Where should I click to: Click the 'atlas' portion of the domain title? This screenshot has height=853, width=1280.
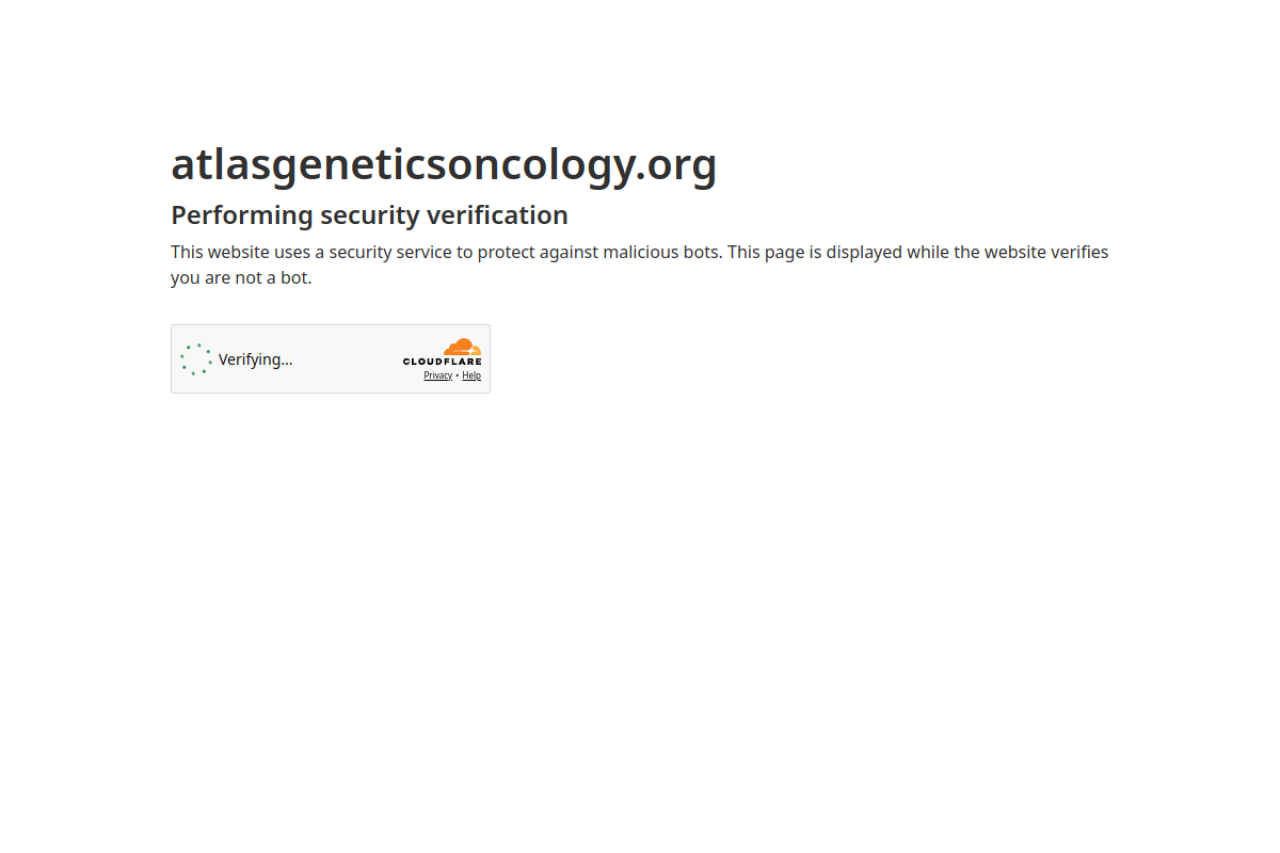tap(207, 164)
